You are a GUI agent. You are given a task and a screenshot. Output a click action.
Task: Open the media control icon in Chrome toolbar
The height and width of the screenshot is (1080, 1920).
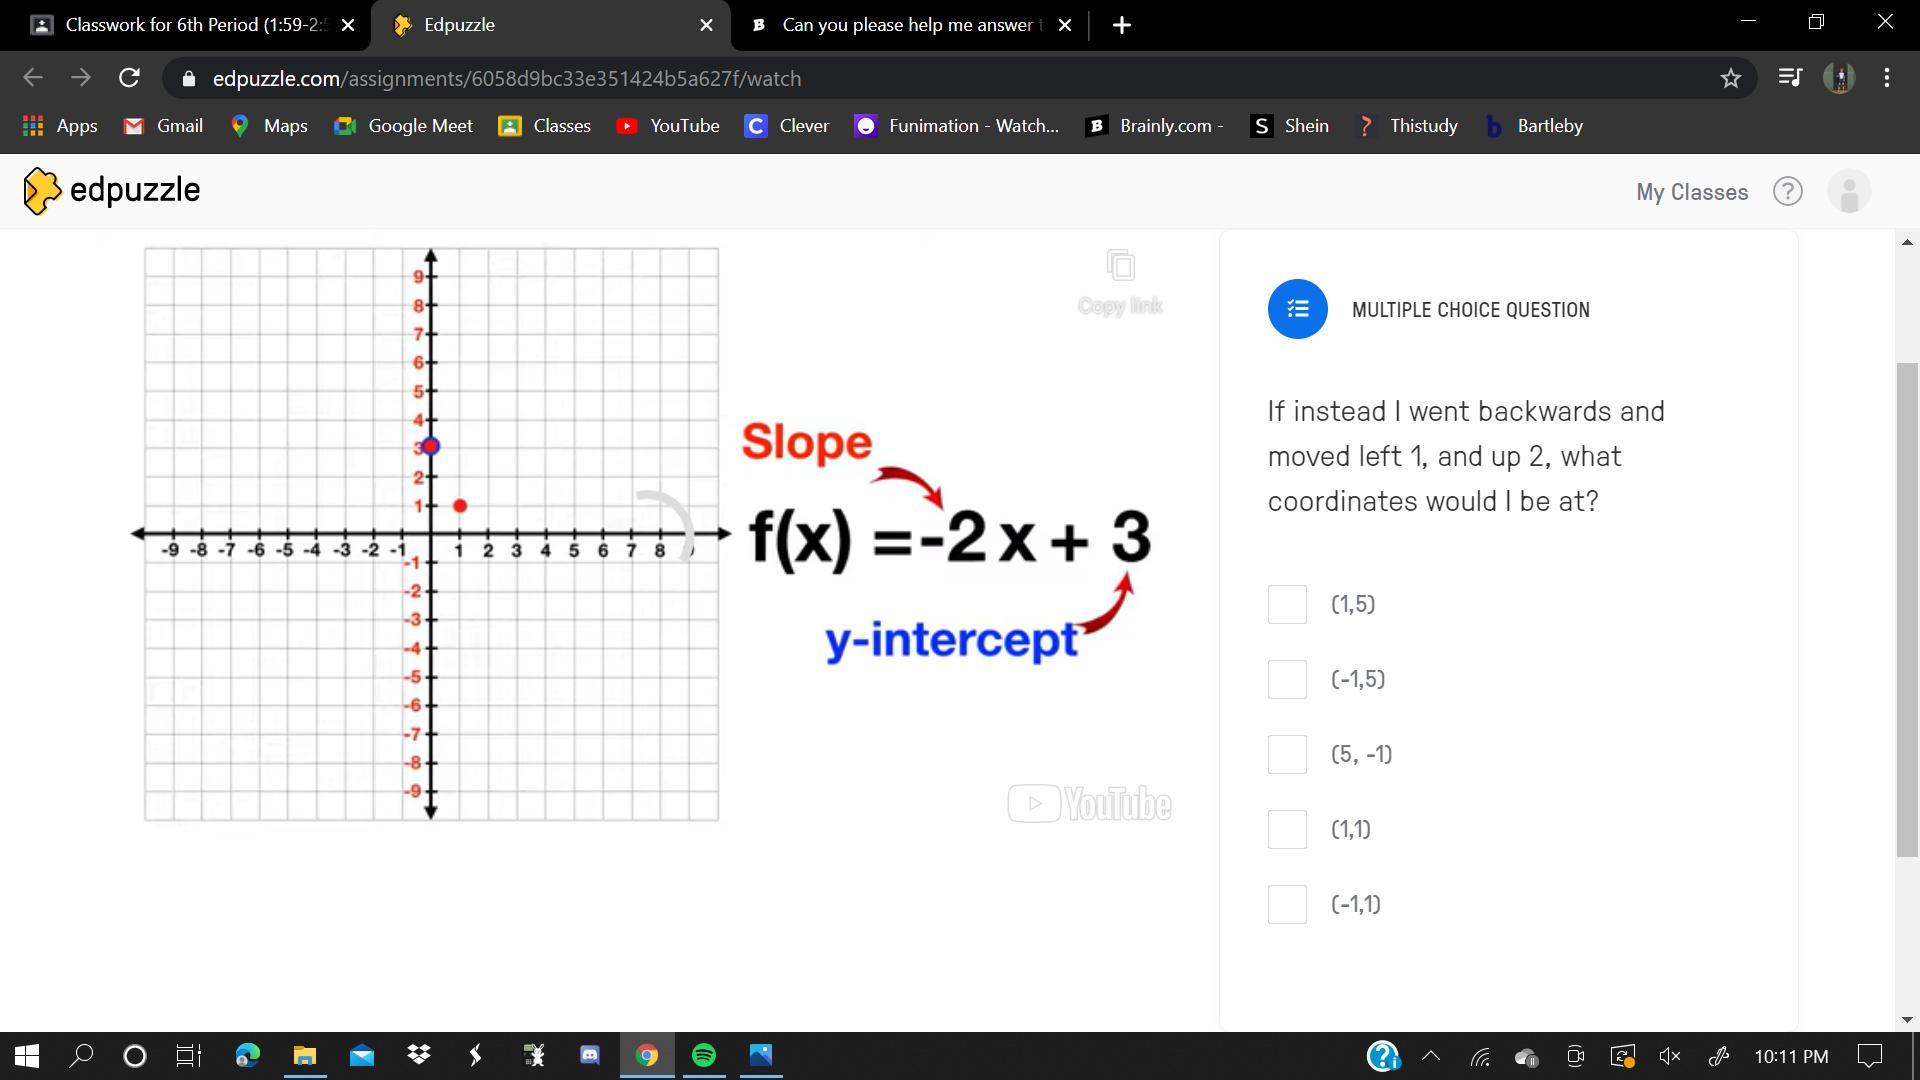coord(1789,78)
